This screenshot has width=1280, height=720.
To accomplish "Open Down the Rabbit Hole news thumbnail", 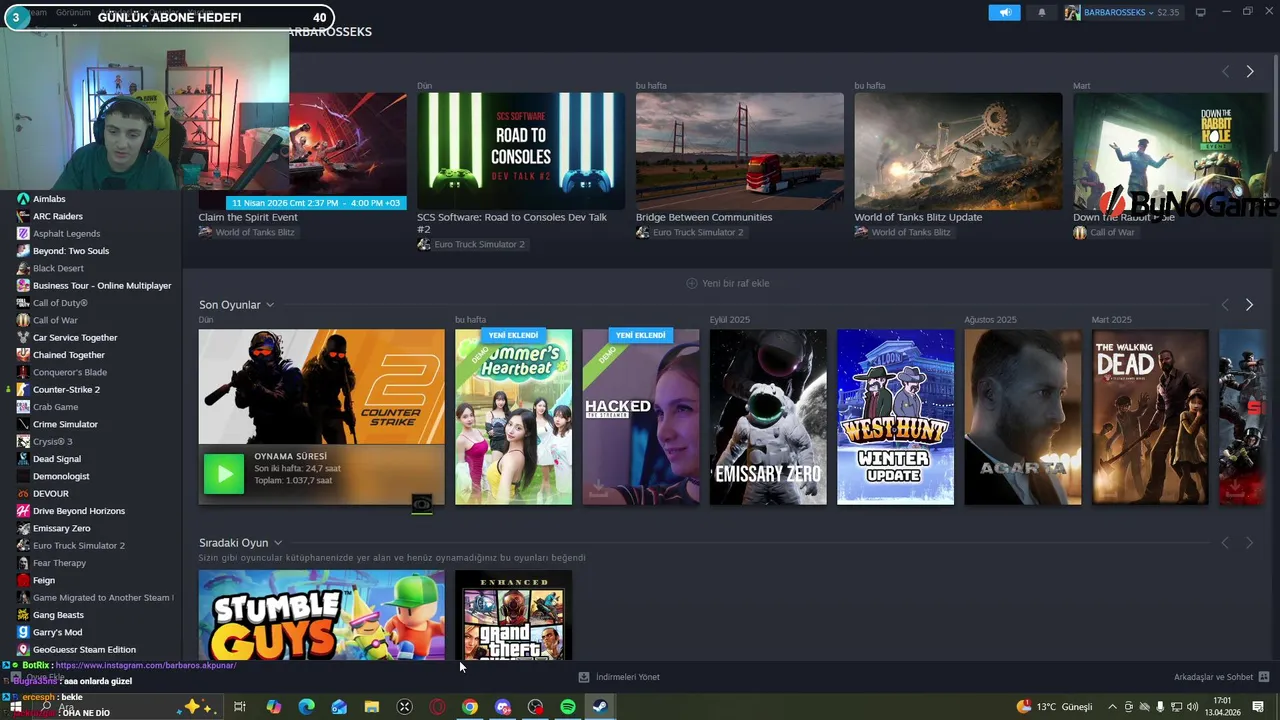I will point(1170,151).
